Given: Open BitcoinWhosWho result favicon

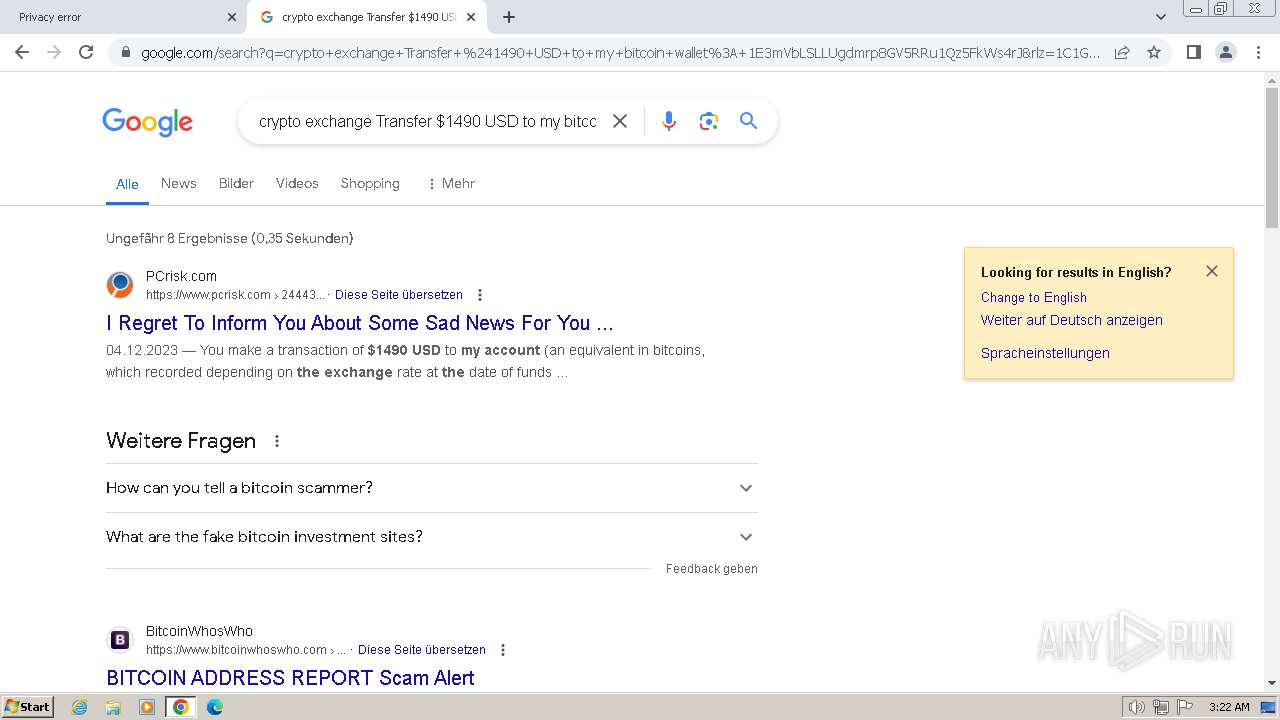Looking at the screenshot, I should (x=120, y=640).
